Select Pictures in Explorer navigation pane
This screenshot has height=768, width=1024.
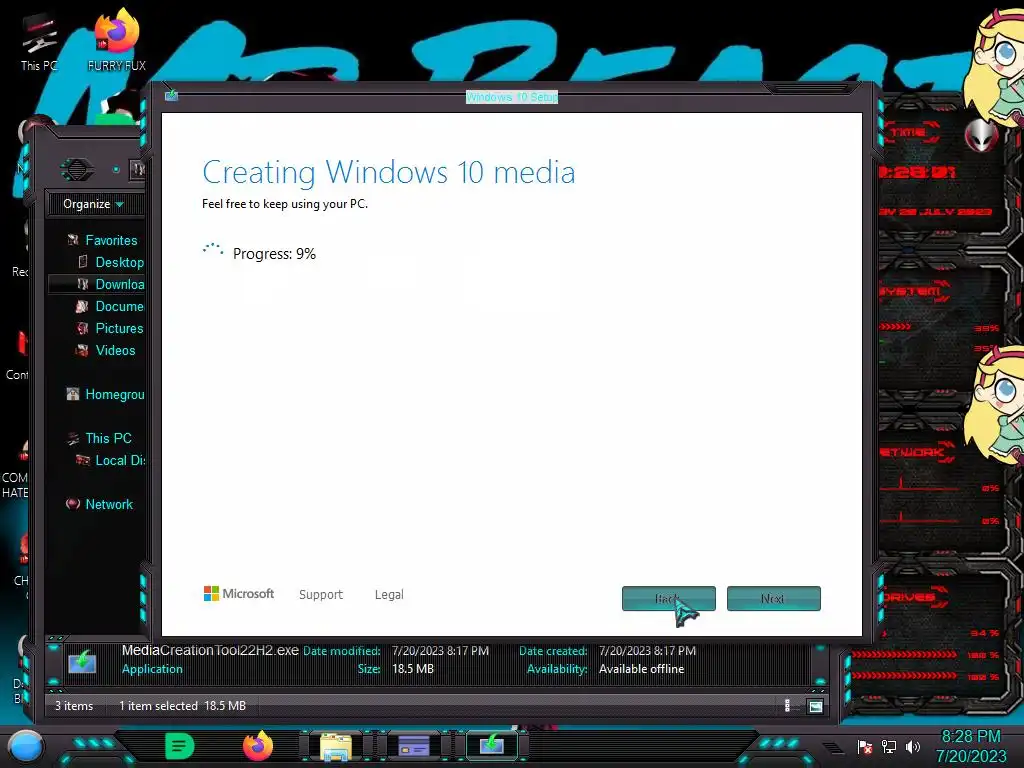pos(119,328)
